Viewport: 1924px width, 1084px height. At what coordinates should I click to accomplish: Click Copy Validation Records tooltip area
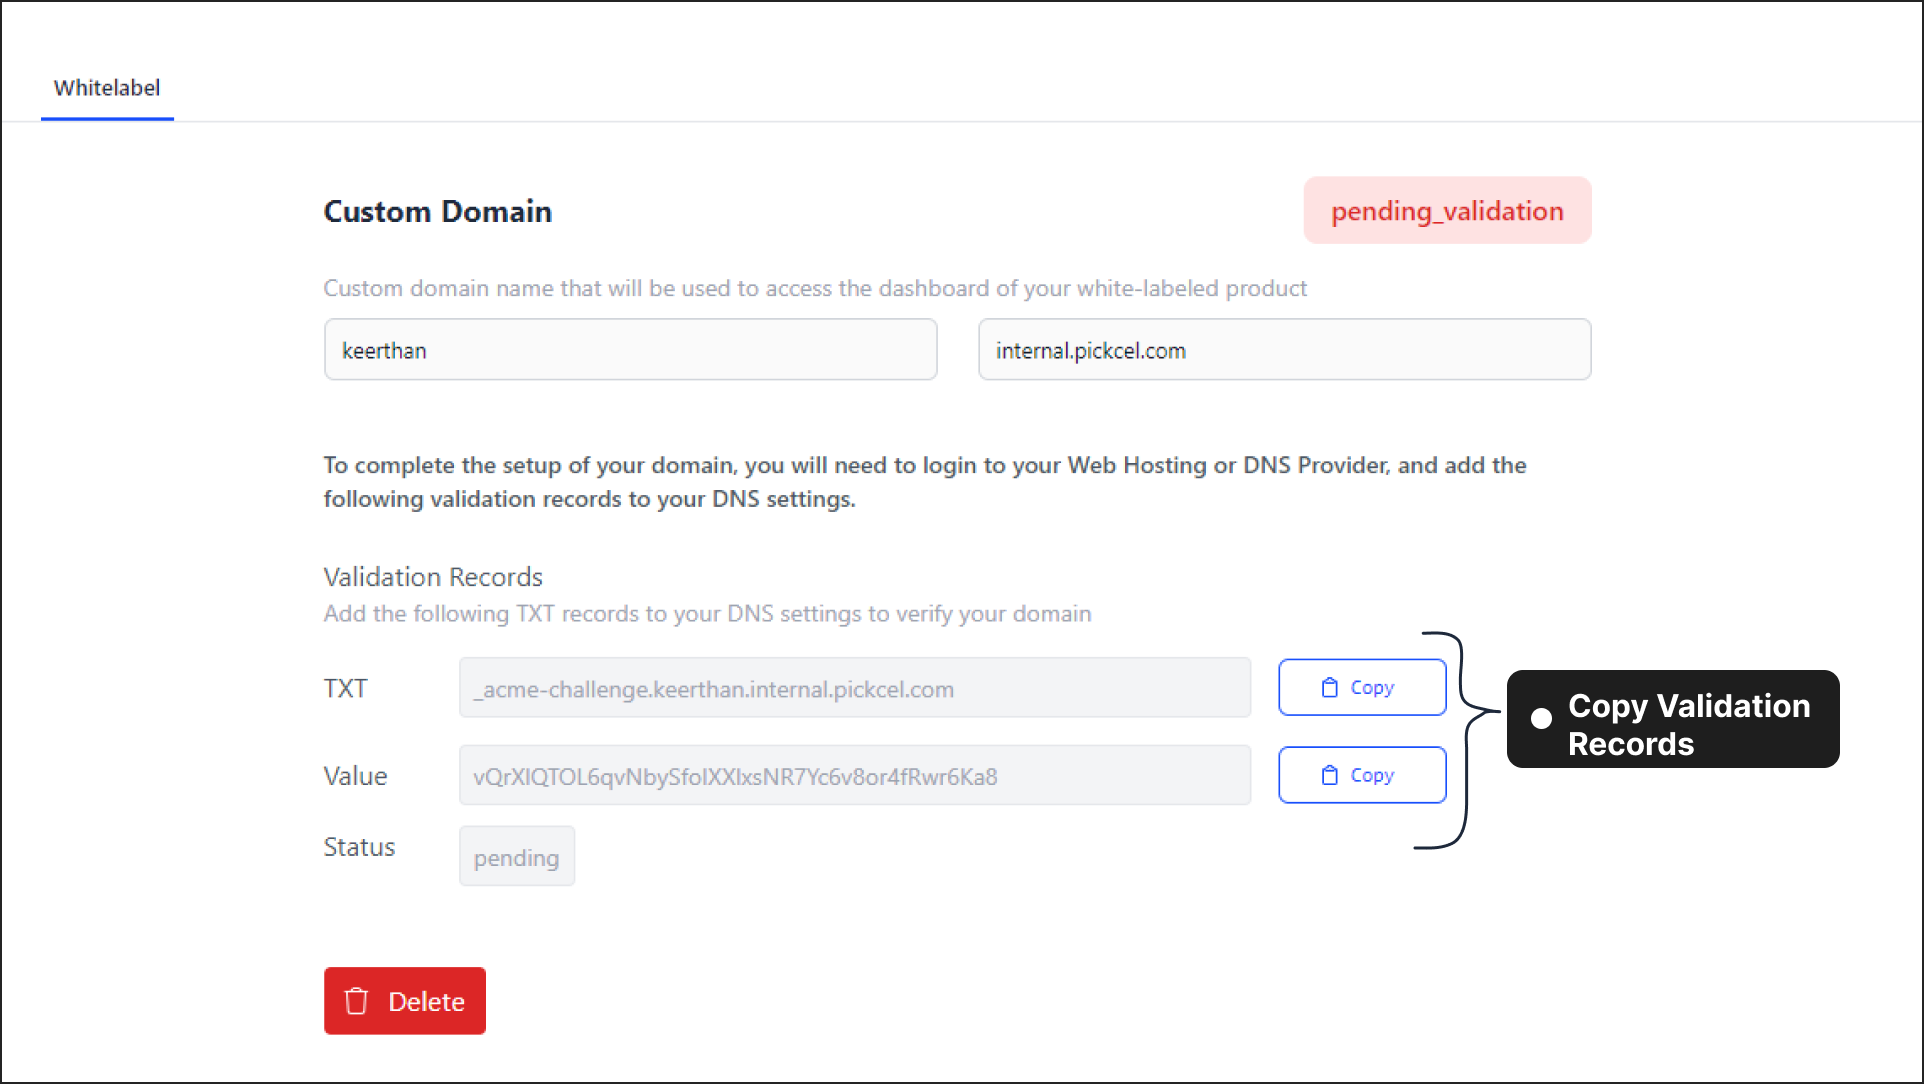click(x=1670, y=718)
